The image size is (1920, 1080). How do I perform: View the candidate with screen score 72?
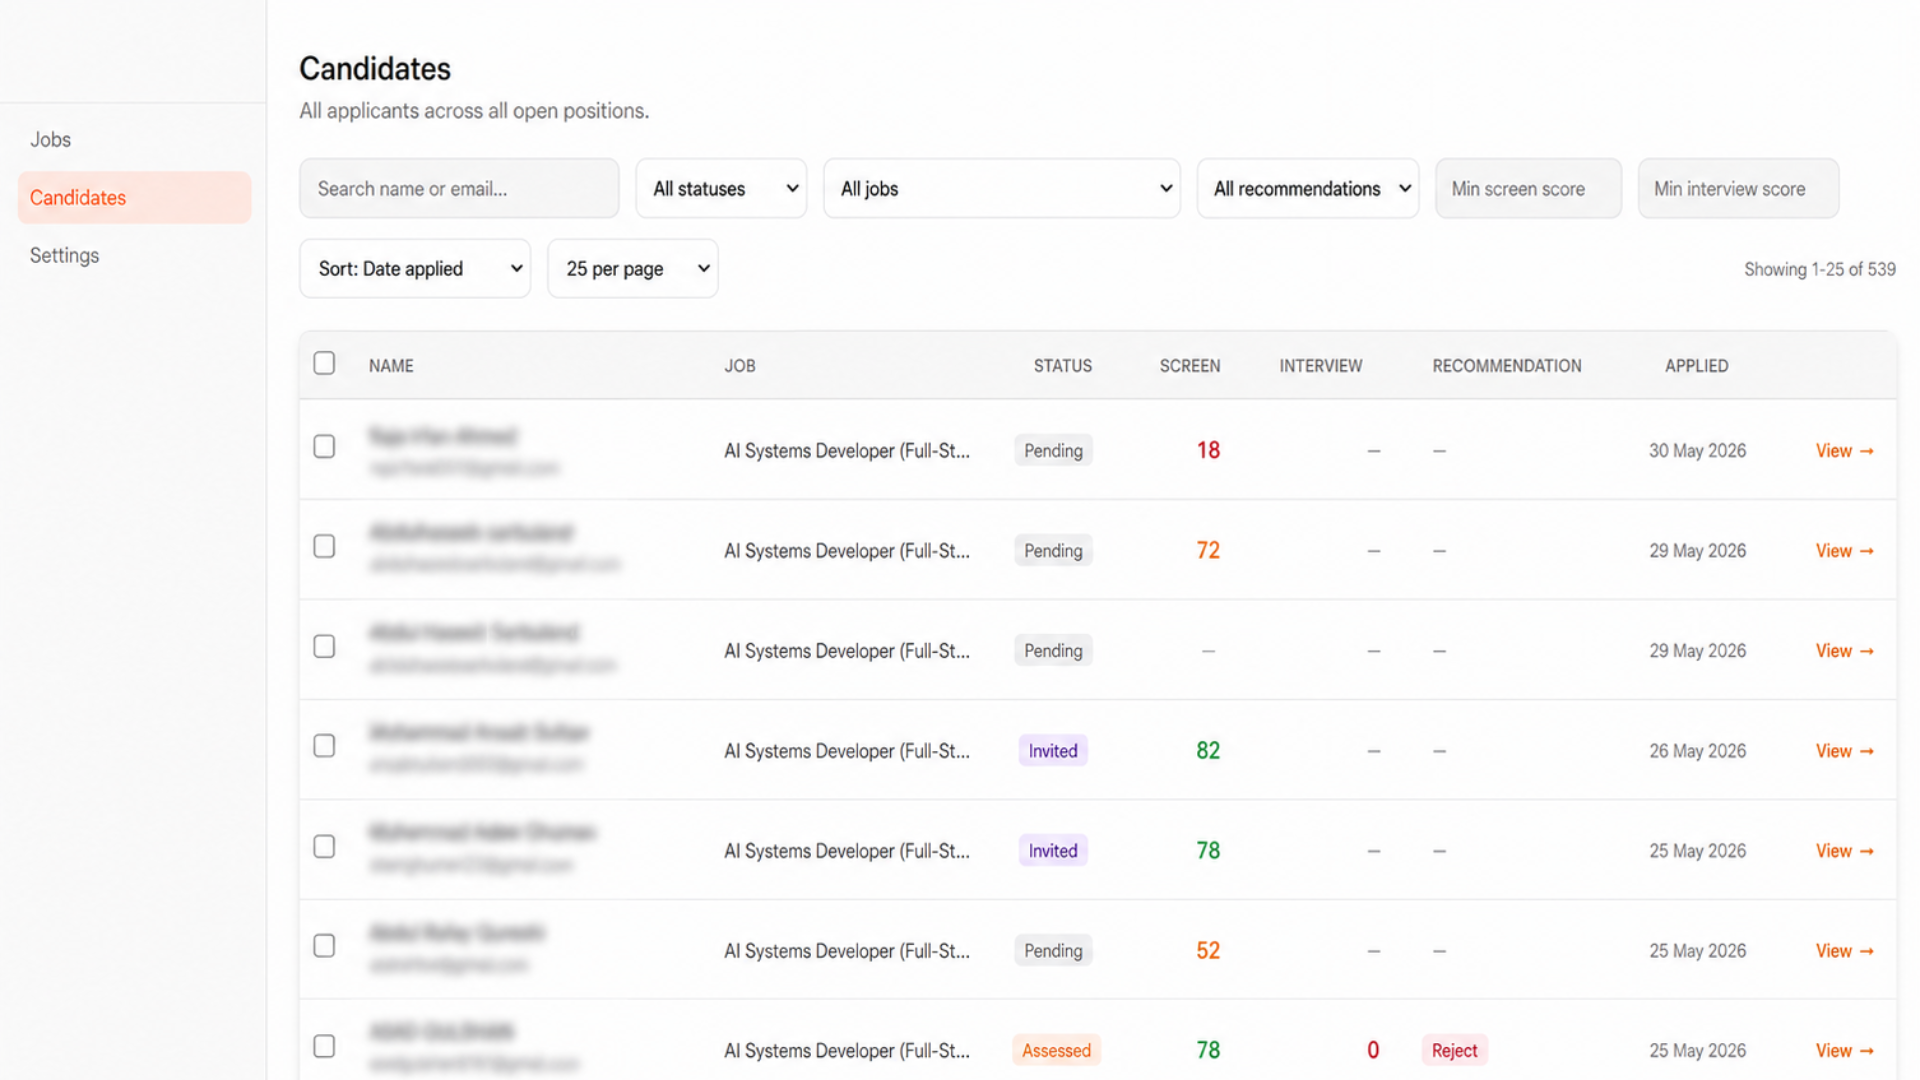(1845, 551)
